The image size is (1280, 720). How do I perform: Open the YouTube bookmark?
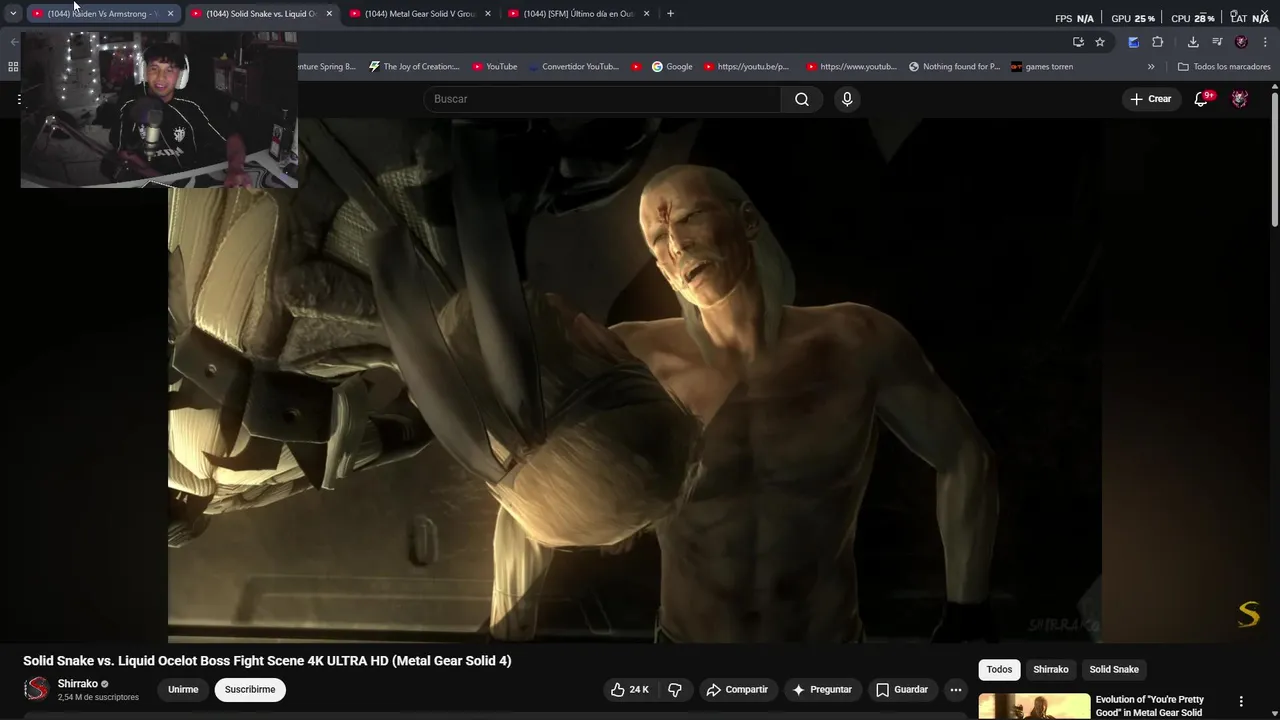[495, 67]
